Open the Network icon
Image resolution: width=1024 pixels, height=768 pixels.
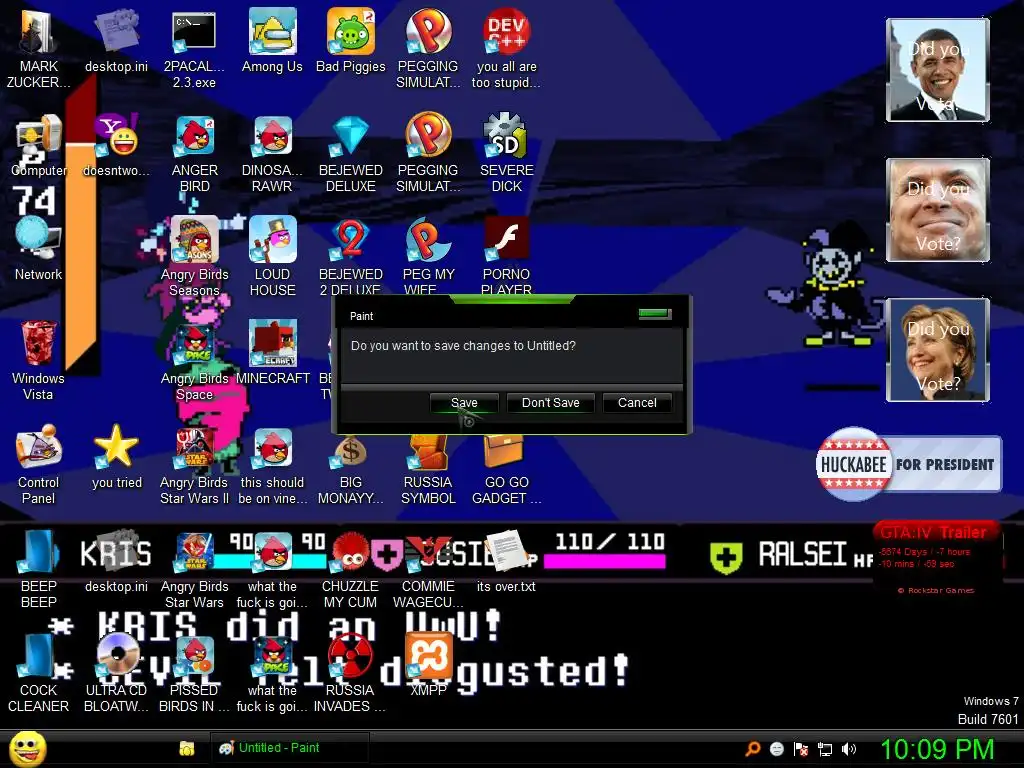(x=39, y=248)
